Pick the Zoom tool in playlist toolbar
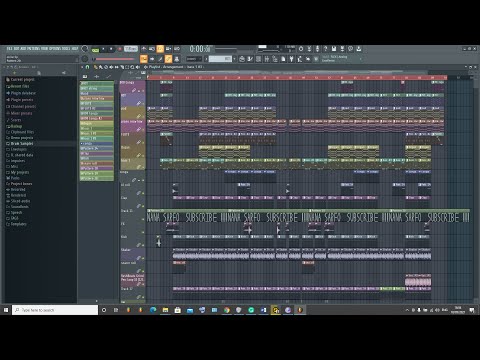Screen dimensions: 480x360 [132, 67]
